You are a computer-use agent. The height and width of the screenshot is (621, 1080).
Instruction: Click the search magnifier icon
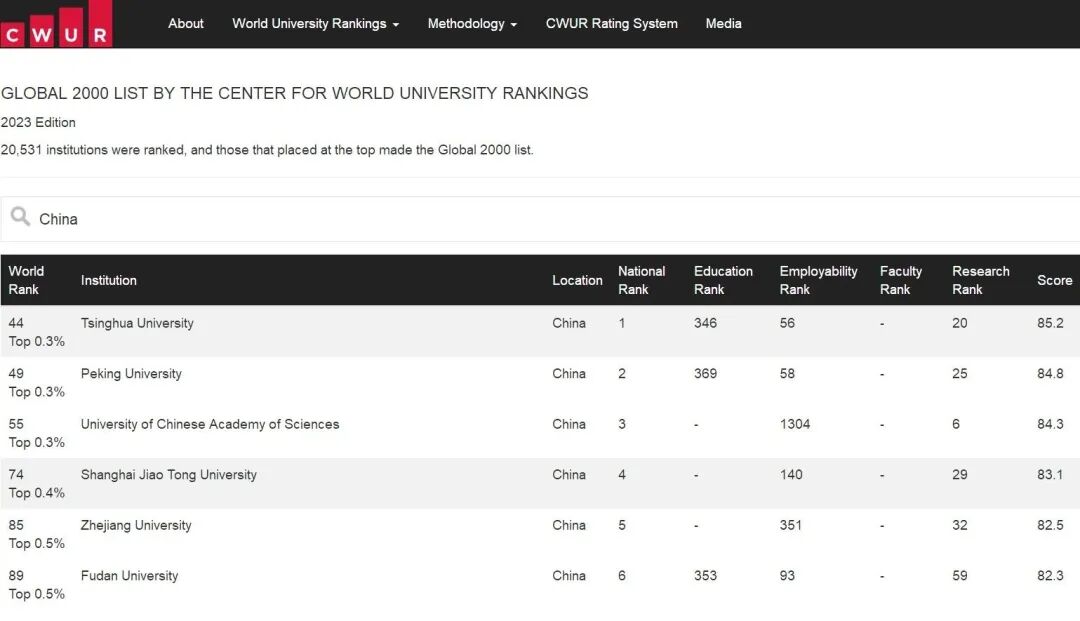click(x=20, y=216)
